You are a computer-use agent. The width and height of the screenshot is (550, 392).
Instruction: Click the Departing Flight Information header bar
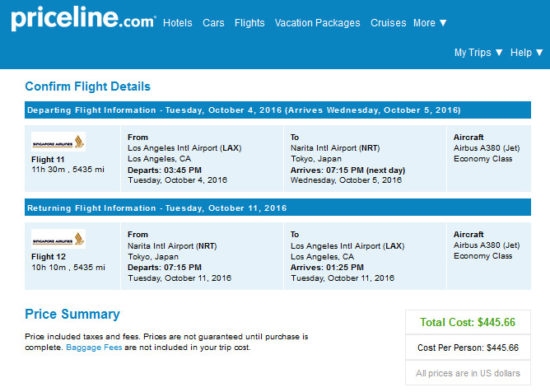[278, 110]
